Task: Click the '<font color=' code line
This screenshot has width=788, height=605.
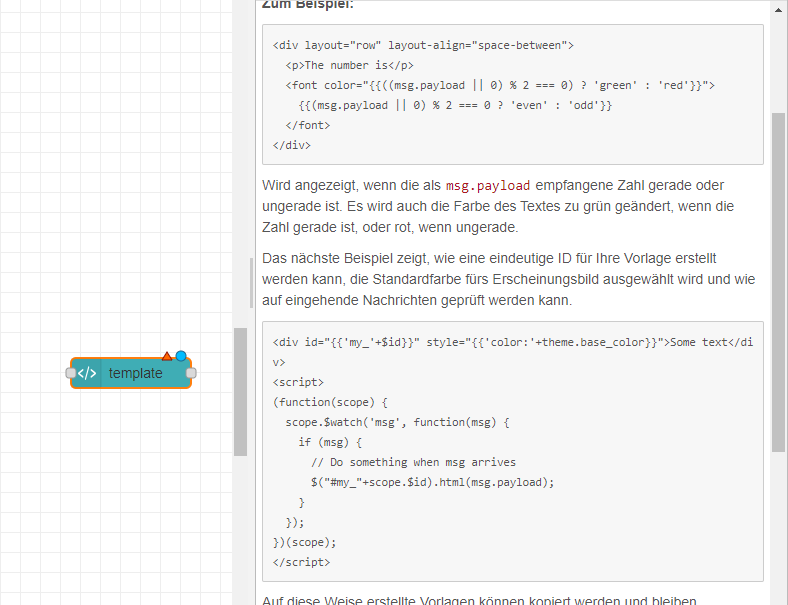Action: 500,85
